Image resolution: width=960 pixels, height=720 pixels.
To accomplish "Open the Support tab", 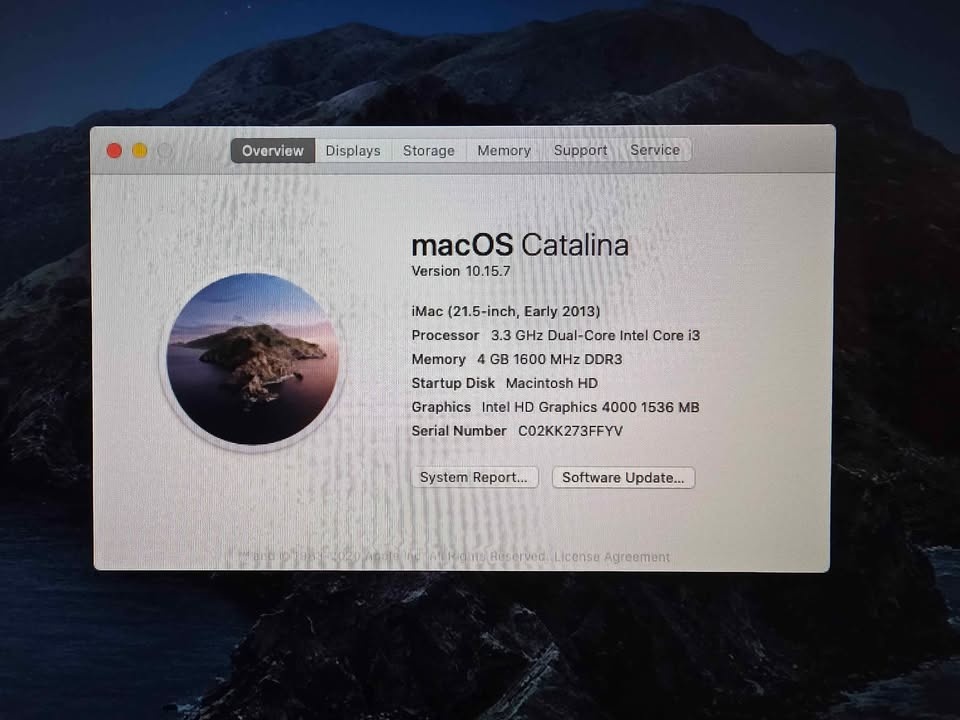I will pyautogui.click(x=580, y=151).
